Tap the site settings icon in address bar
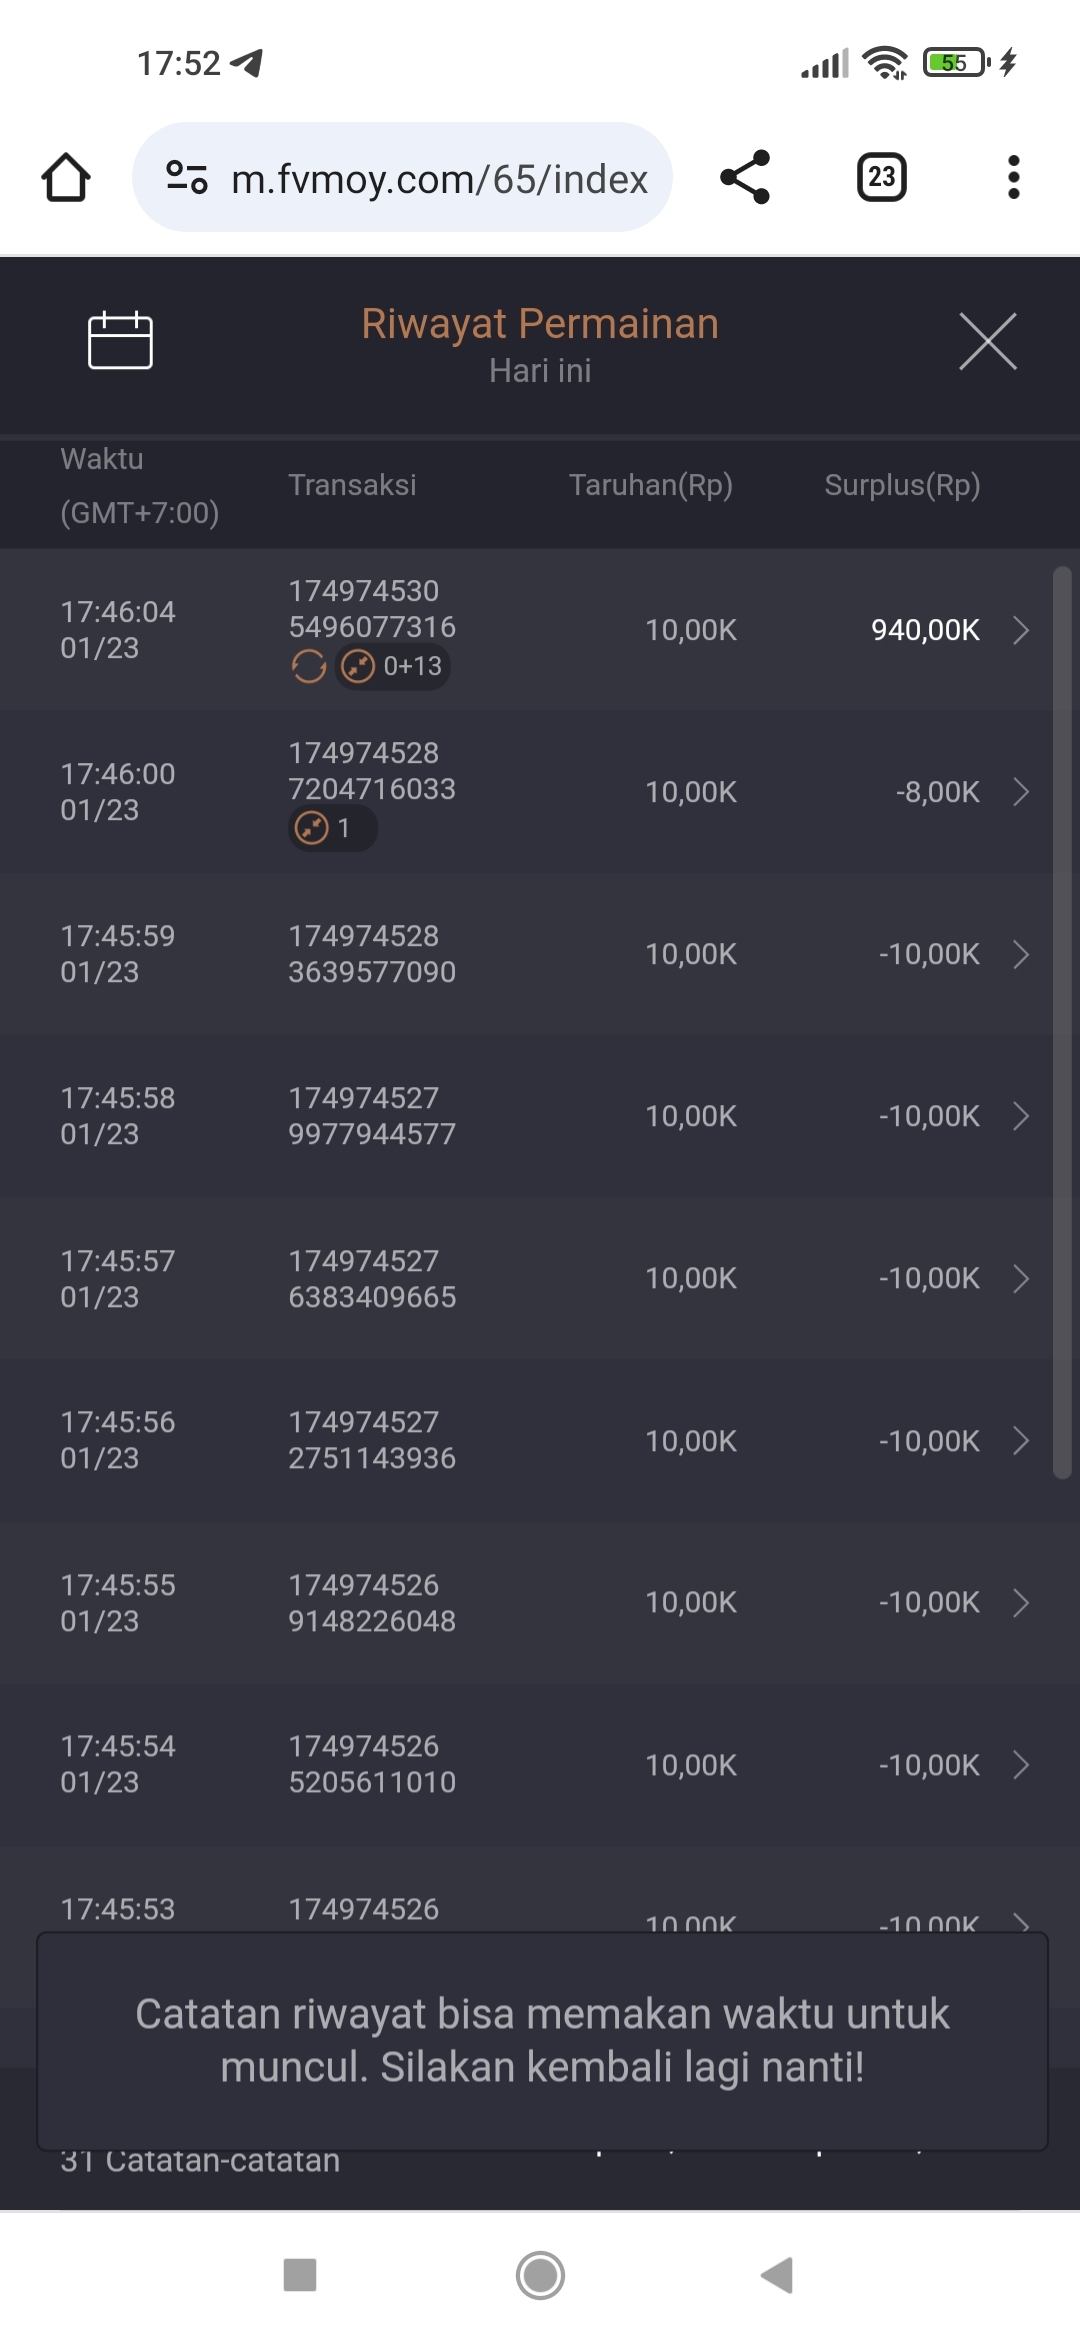 (x=187, y=178)
